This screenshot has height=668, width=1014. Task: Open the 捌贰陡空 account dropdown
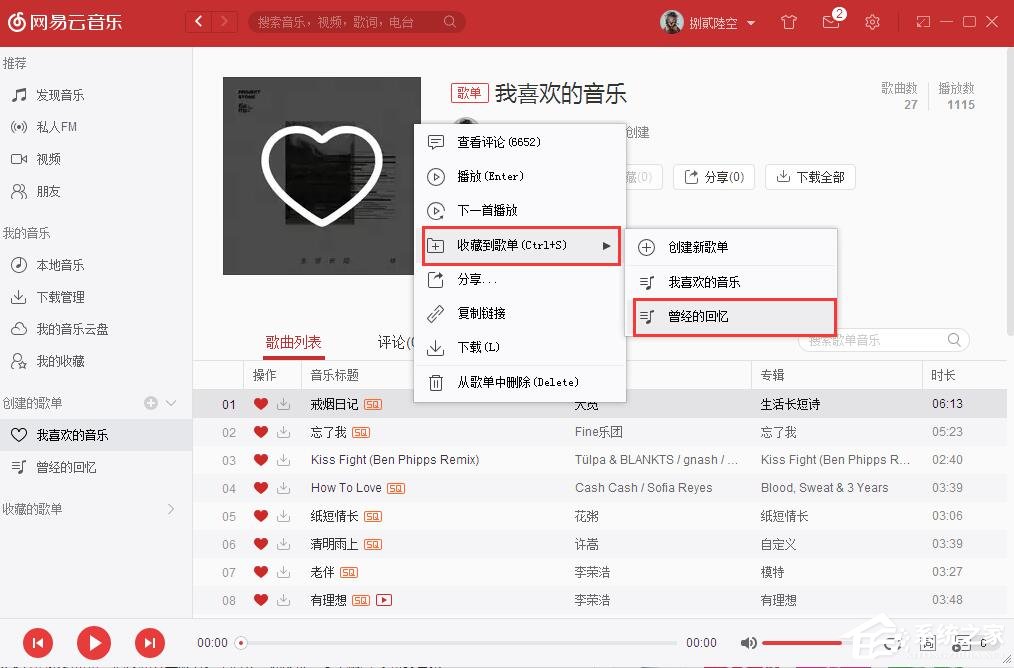(x=706, y=21)
